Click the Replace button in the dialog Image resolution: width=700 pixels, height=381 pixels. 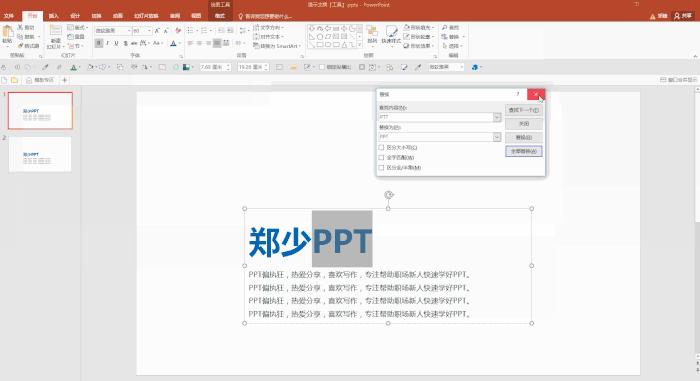point(524,138)
